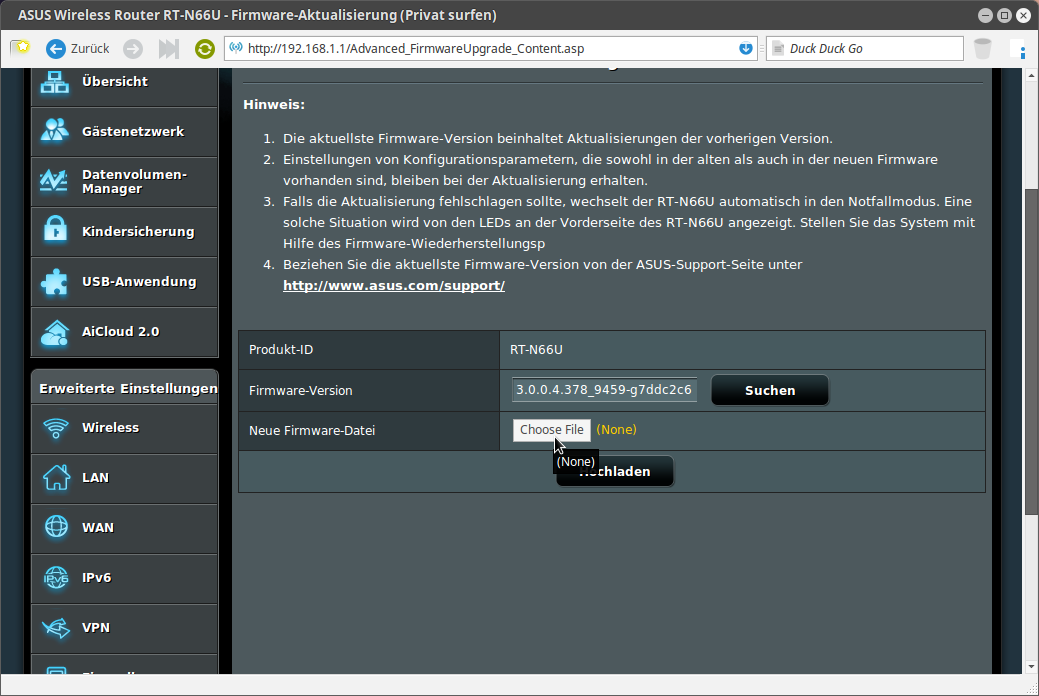
Task: Click the fast-forward skip icon
Action: [x=169, y=48]
